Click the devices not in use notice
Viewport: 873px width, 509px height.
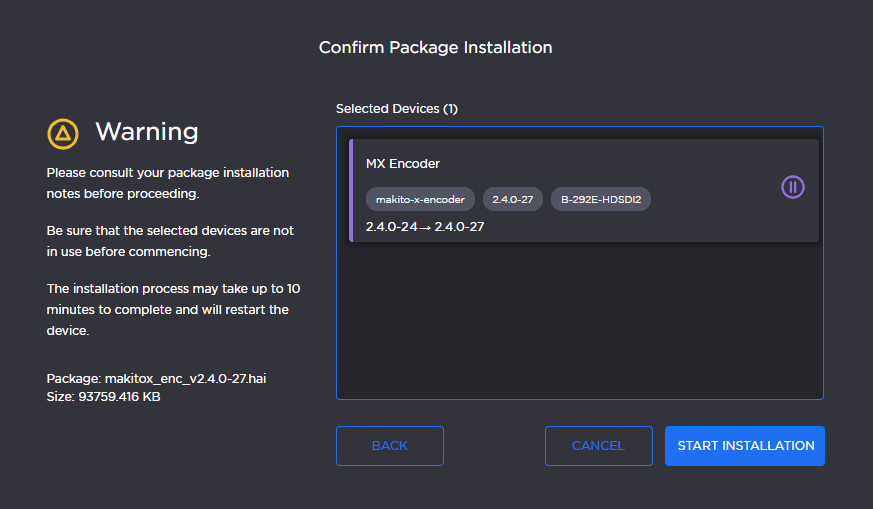tap(170, 241)
